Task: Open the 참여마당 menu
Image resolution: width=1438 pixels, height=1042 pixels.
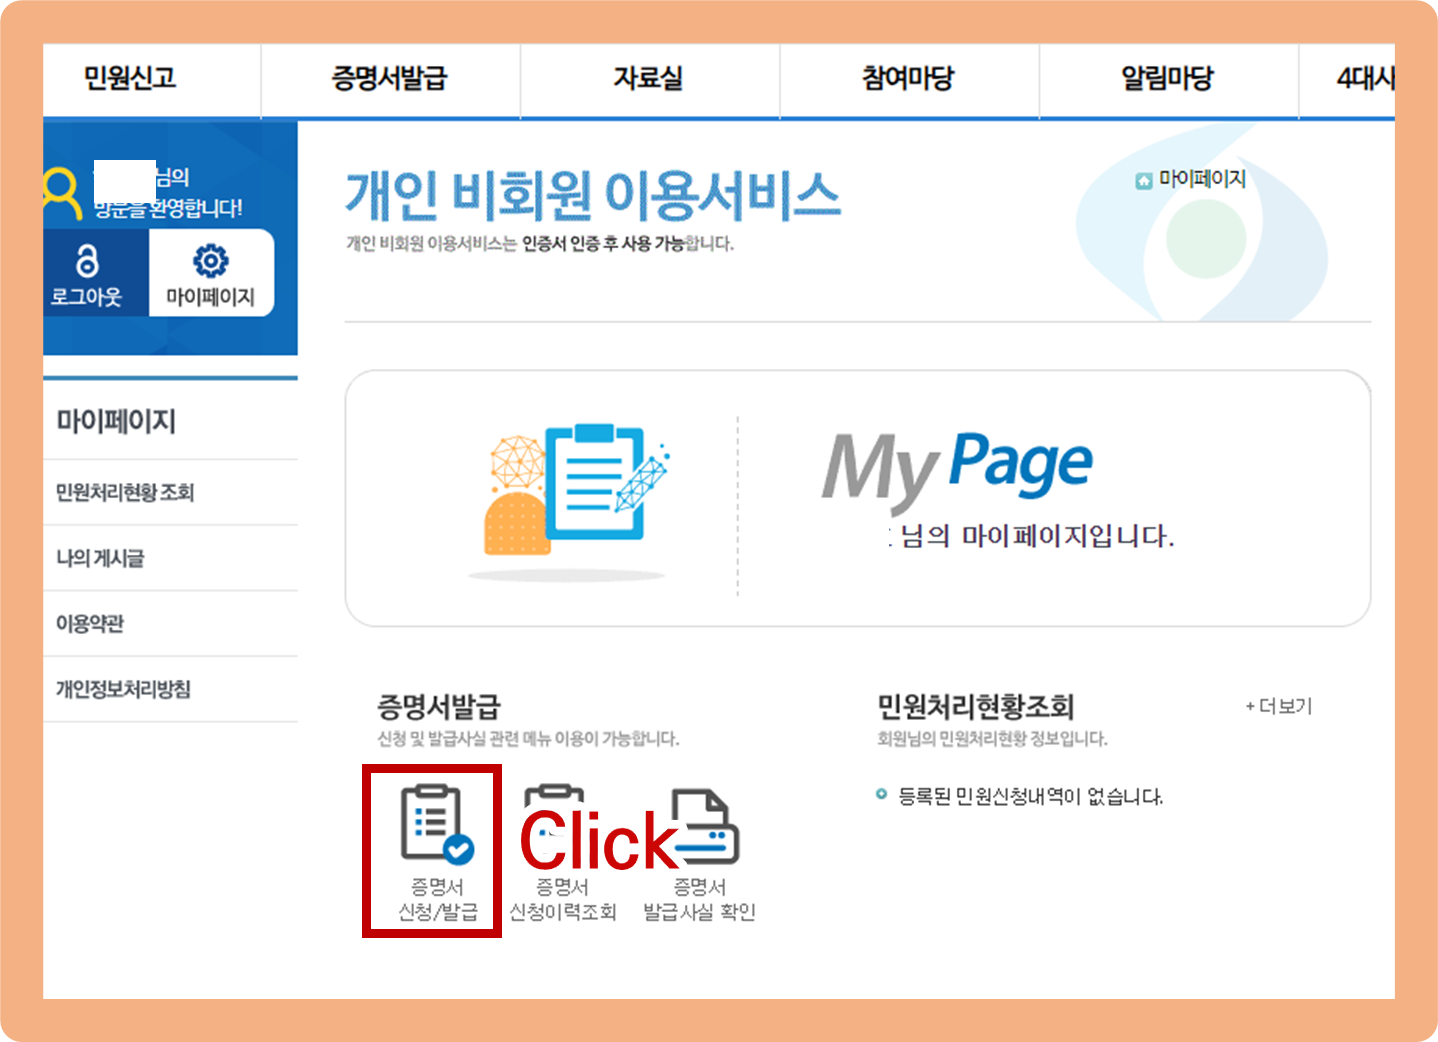Action: (x=908, y=78)
